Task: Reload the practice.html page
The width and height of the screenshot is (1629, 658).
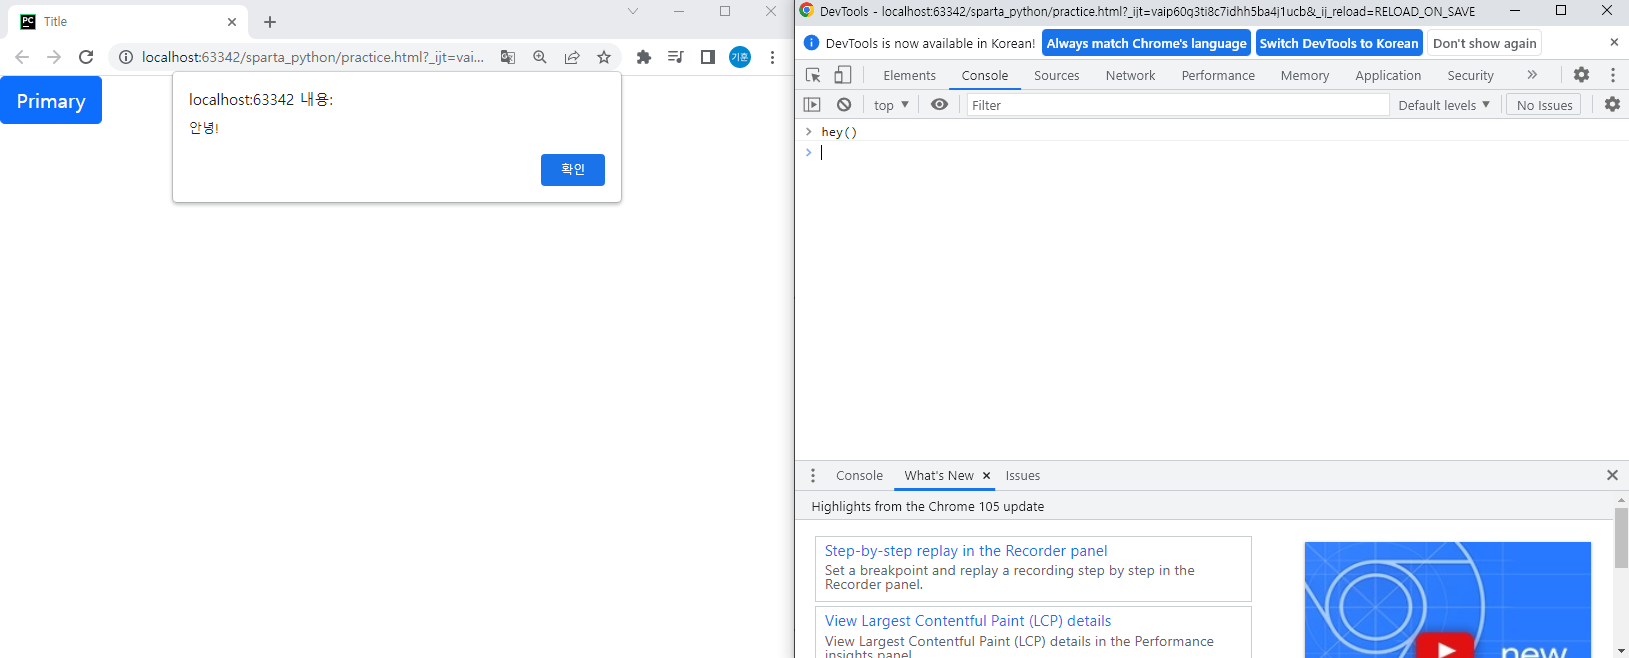Action: click(86, 57)
